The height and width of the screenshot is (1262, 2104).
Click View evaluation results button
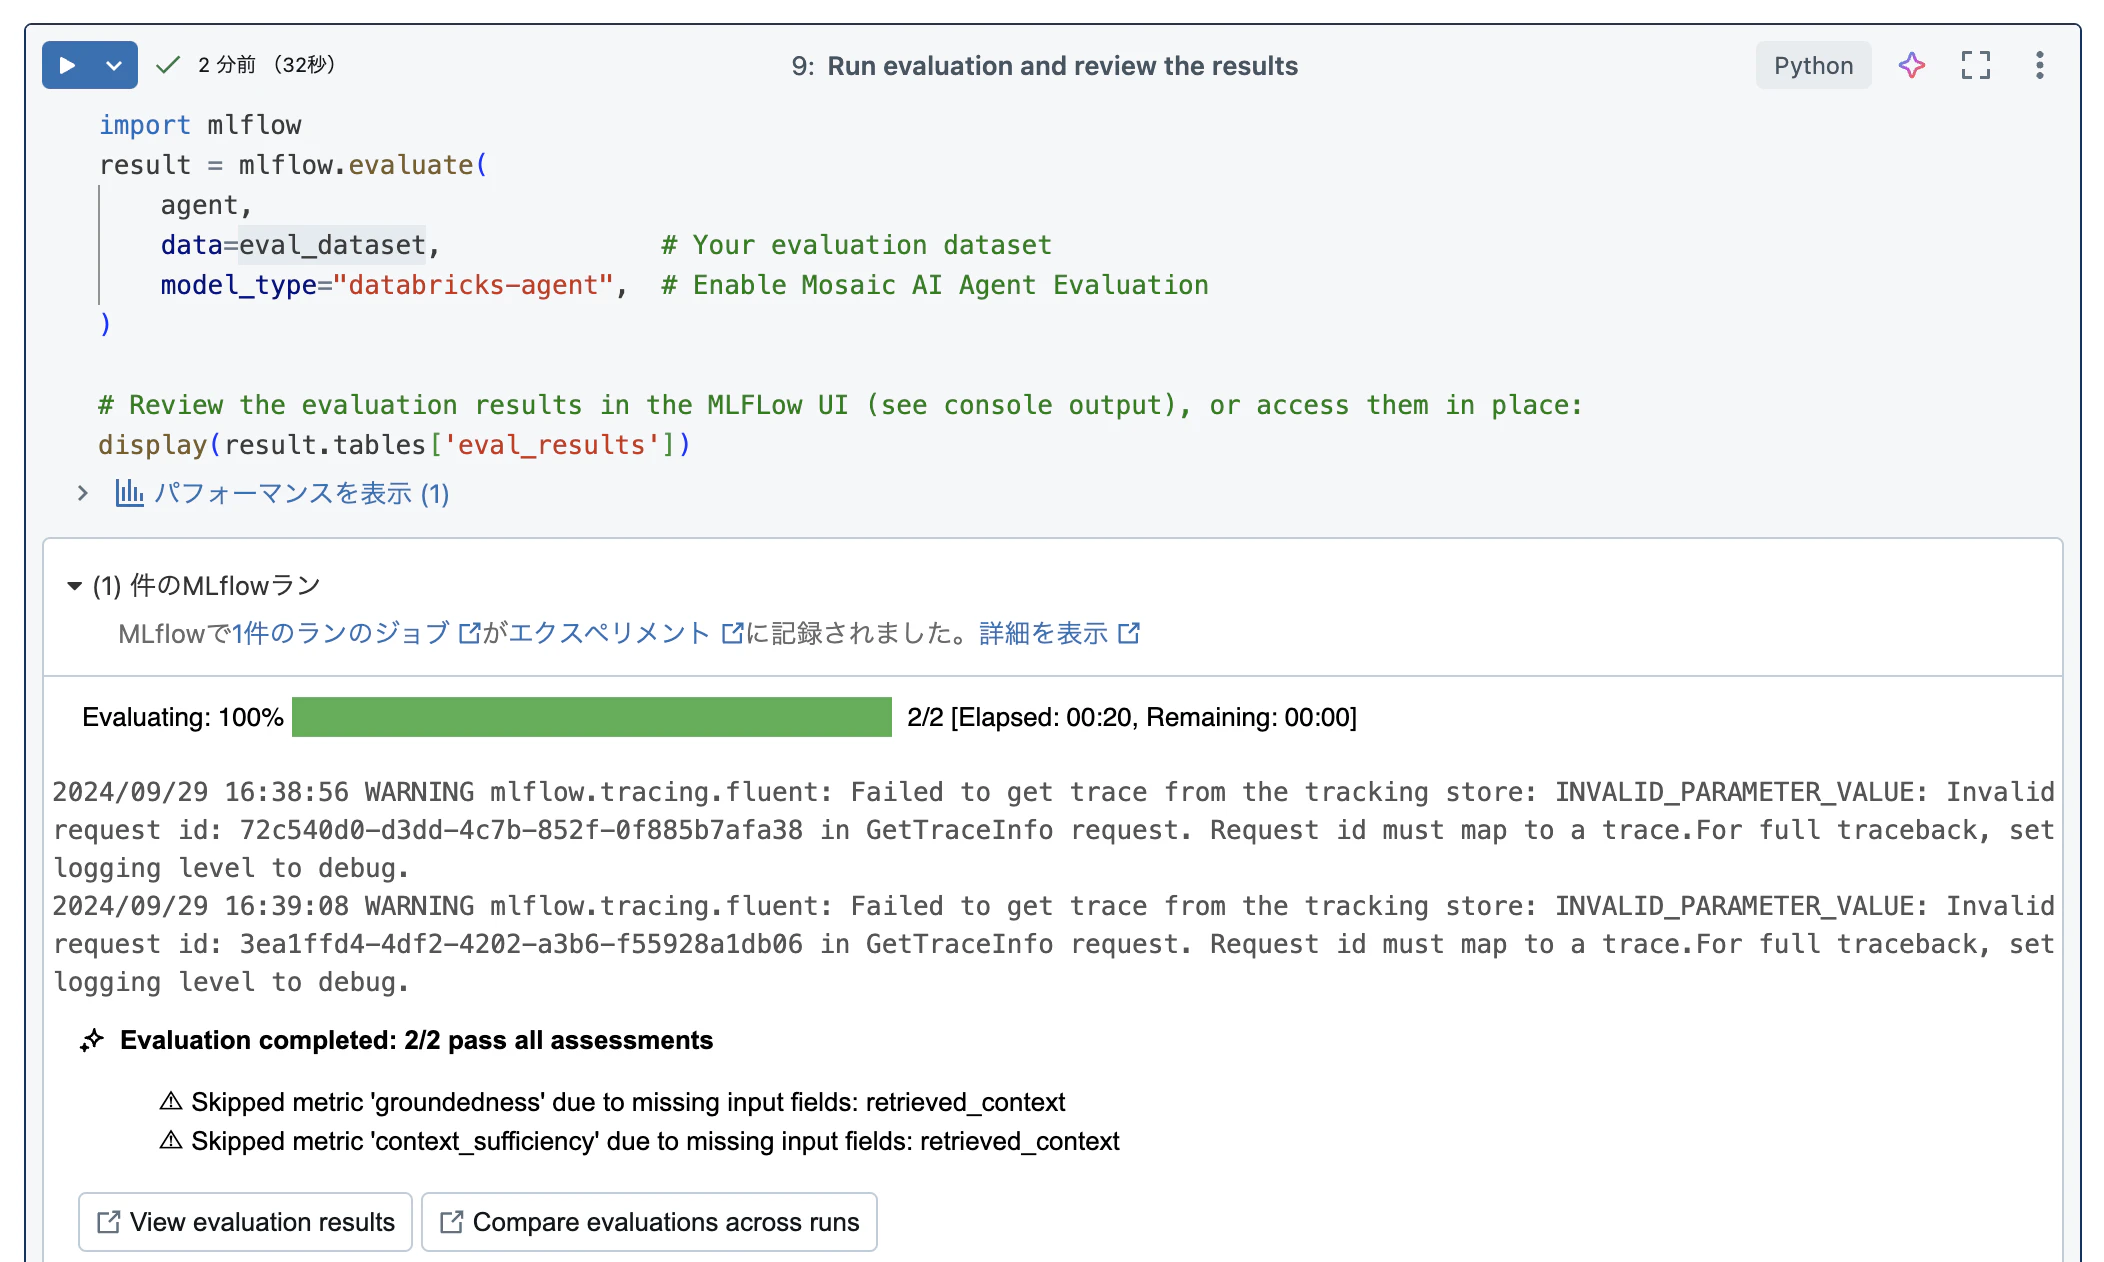(x=246, y=1222)
